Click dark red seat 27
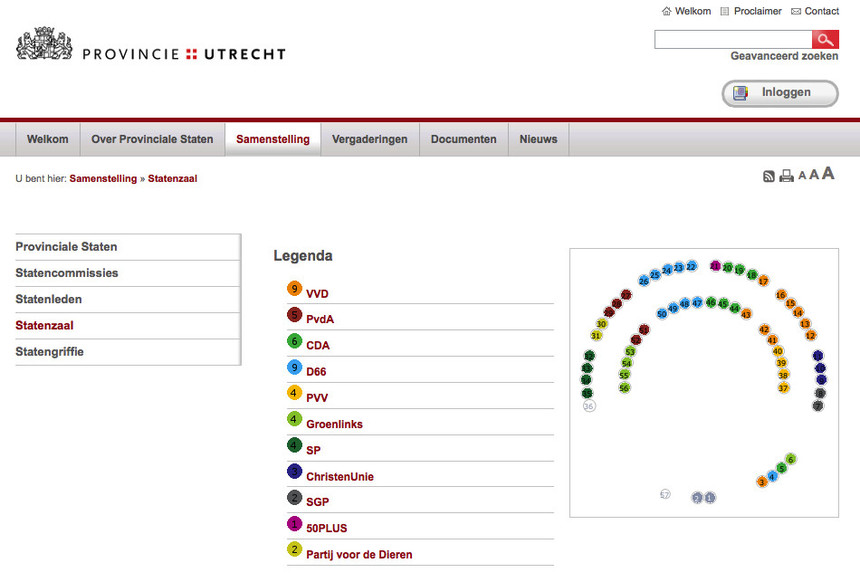Viewport: 860px width, 582px height. click(626, 295)
